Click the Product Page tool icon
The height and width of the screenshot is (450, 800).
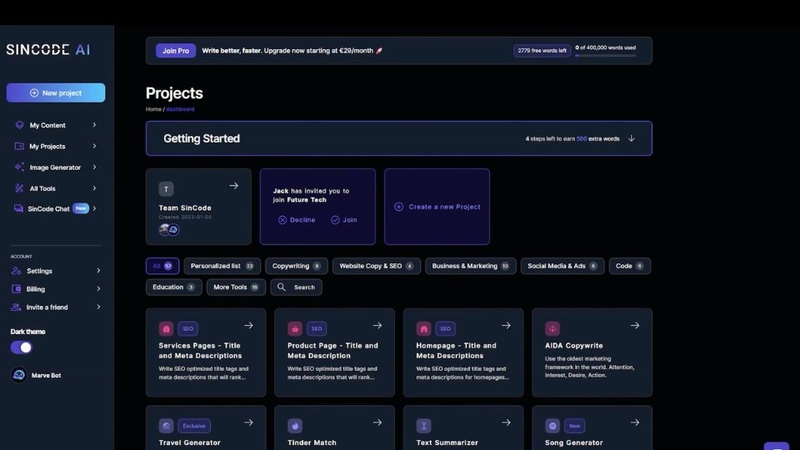[294, 329]
